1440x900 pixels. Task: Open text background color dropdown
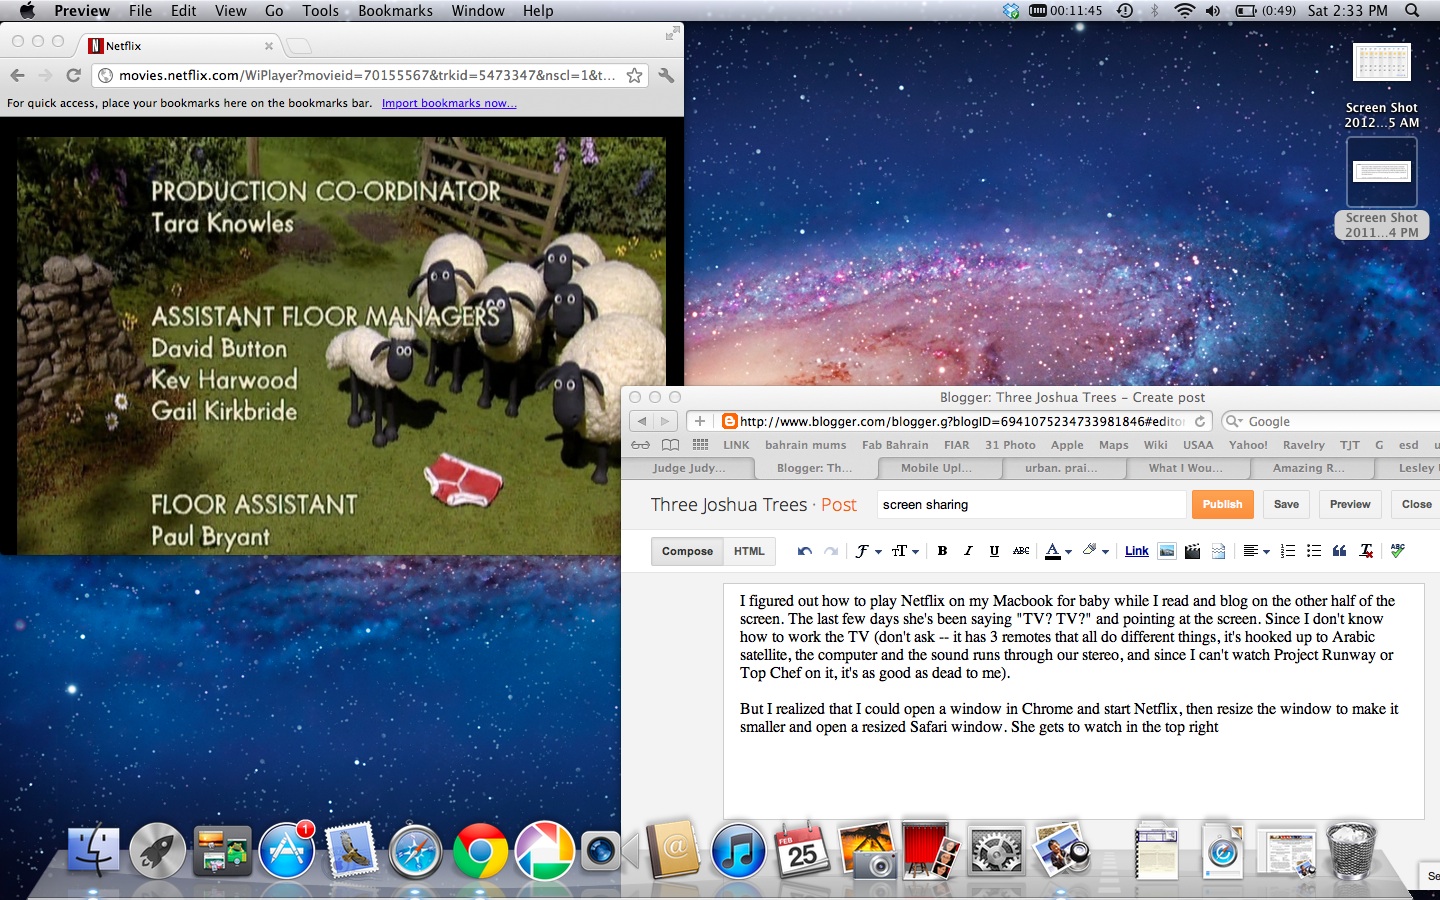click(1096, 551)
